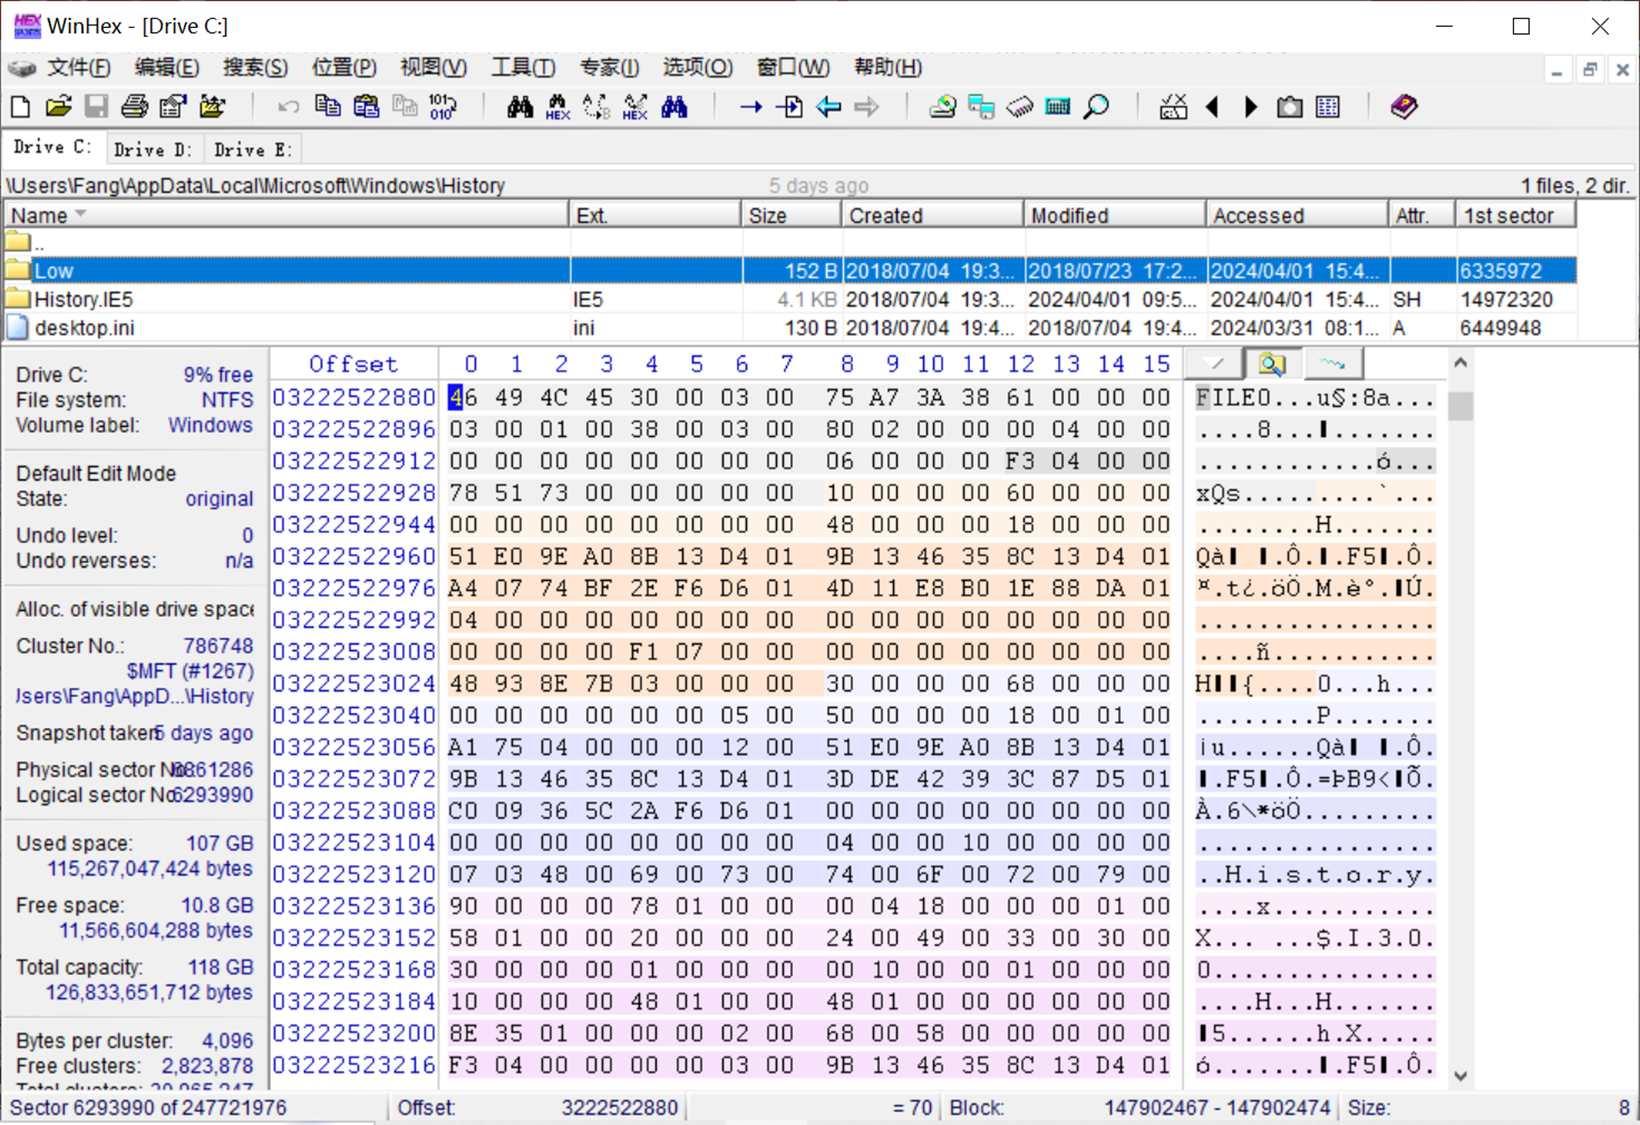Open the Properties toolbar icon

(x=173, y=106)
